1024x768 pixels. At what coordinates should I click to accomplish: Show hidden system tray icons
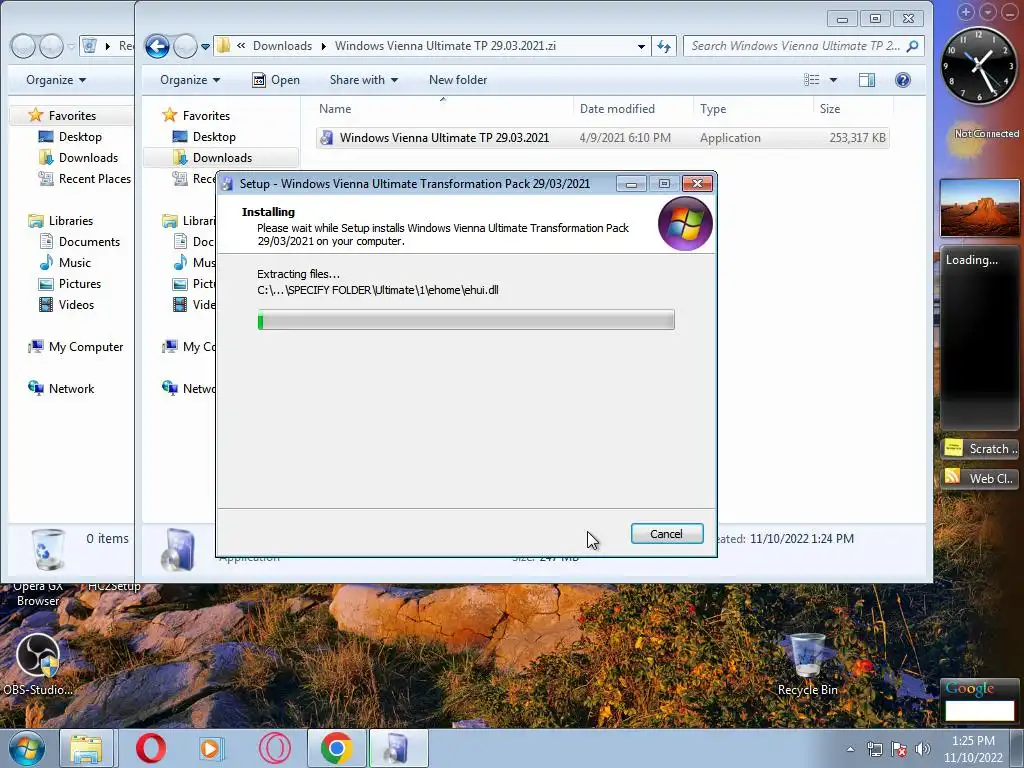tap(850, 749)
